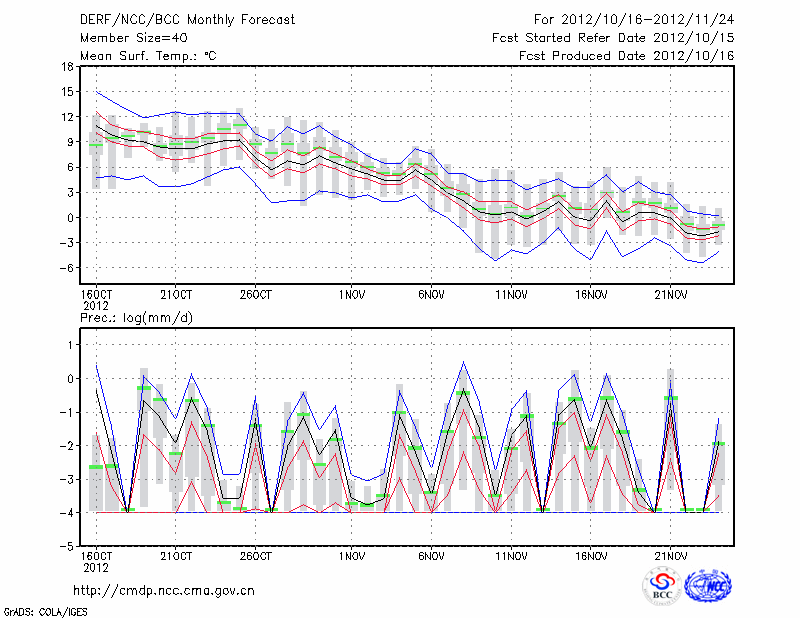Click 1NOV on the precipitation chart axis

(351, 555)
